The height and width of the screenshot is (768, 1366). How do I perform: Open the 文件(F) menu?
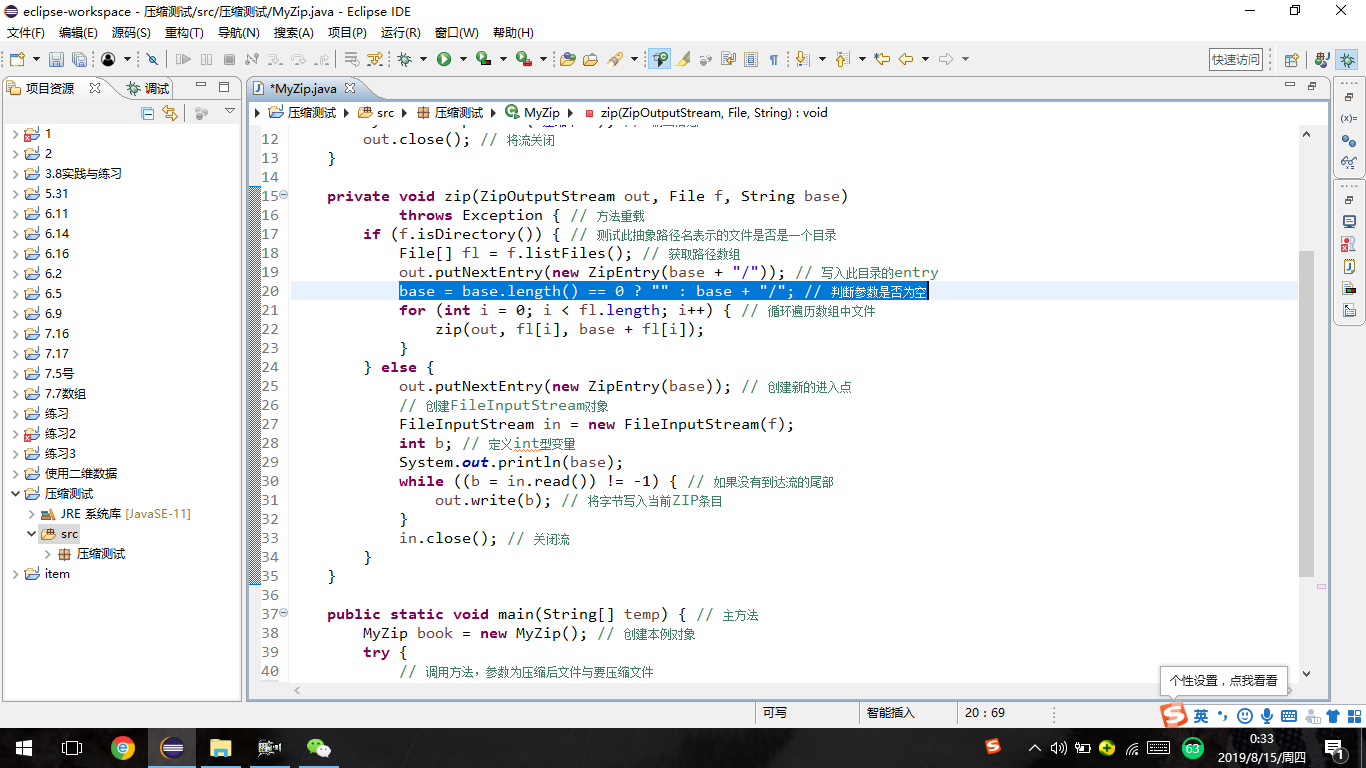(25, 33)
